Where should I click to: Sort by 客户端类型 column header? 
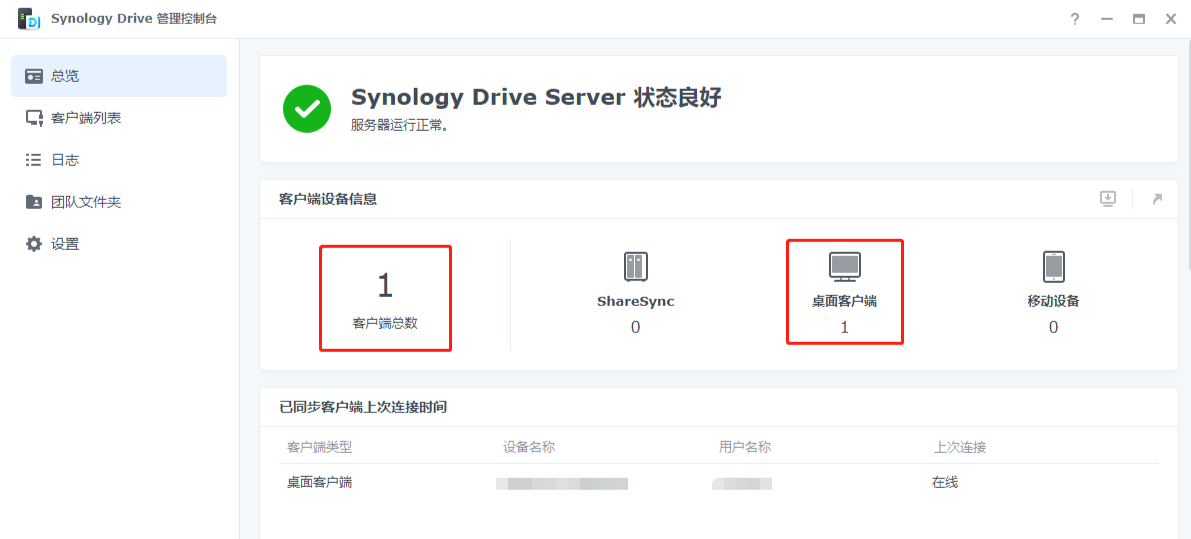click(x=320, y=447)
